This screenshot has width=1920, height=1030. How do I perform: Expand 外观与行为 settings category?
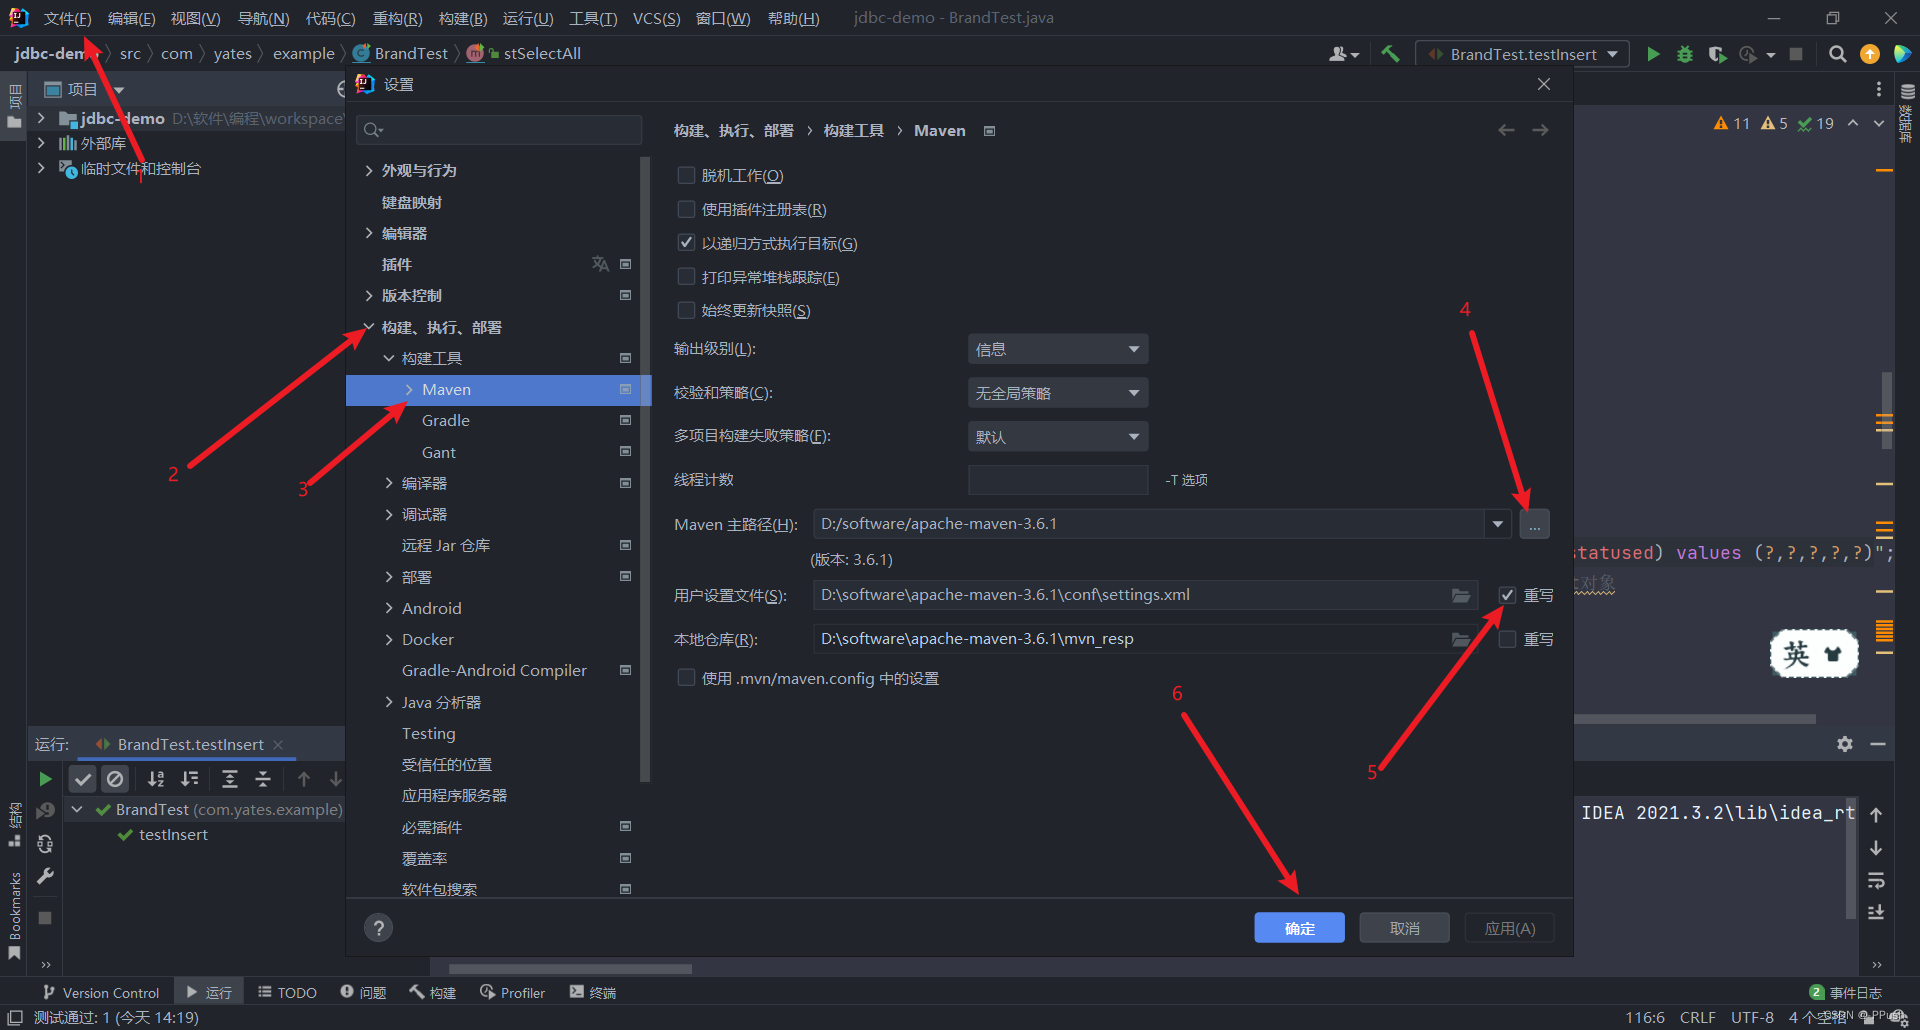(x=369, y=171)
